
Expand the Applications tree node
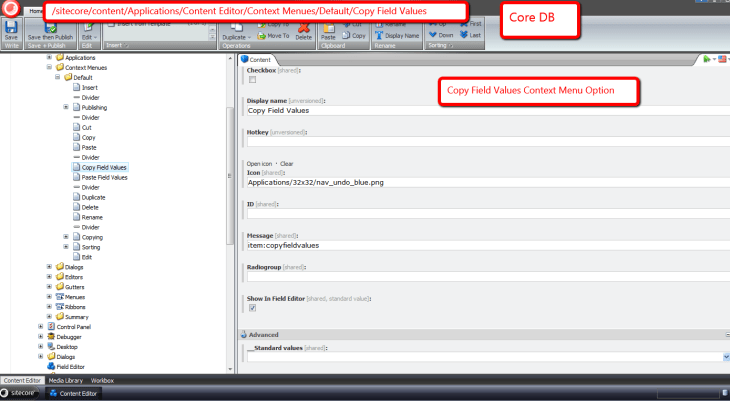[x=49, y=57]
